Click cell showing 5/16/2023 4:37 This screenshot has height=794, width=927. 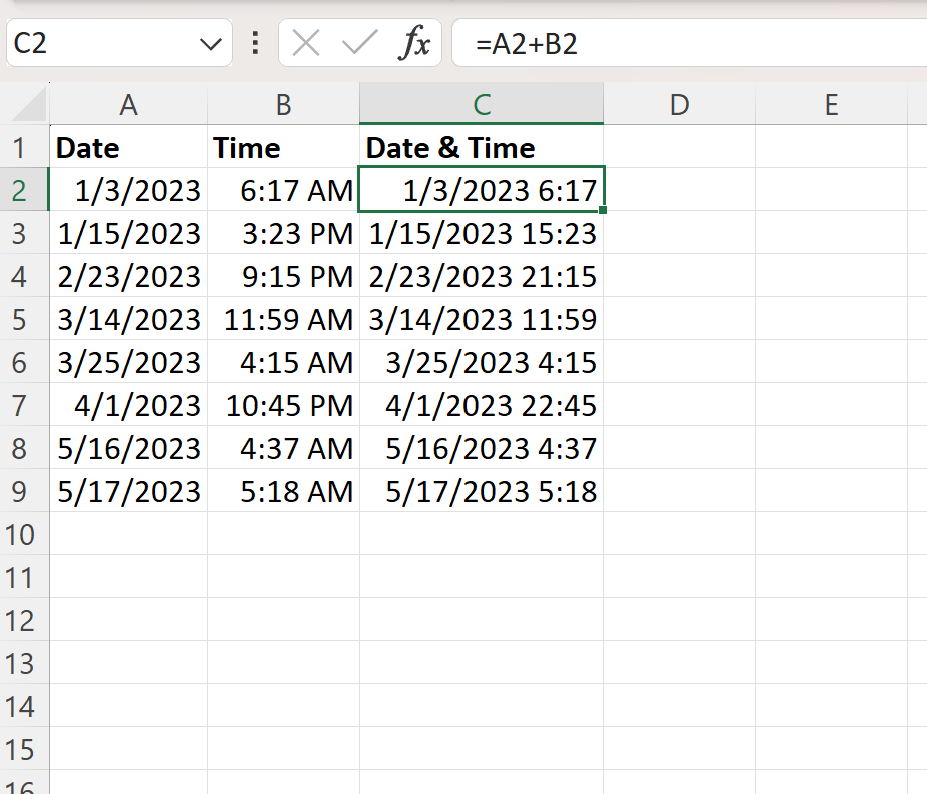(x=481, y=448)
